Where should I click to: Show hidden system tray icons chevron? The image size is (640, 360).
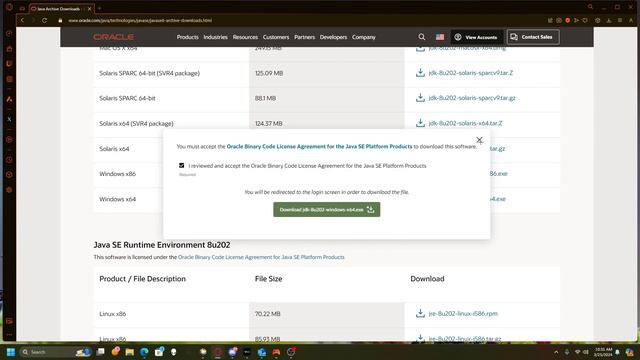coord(556,352)
